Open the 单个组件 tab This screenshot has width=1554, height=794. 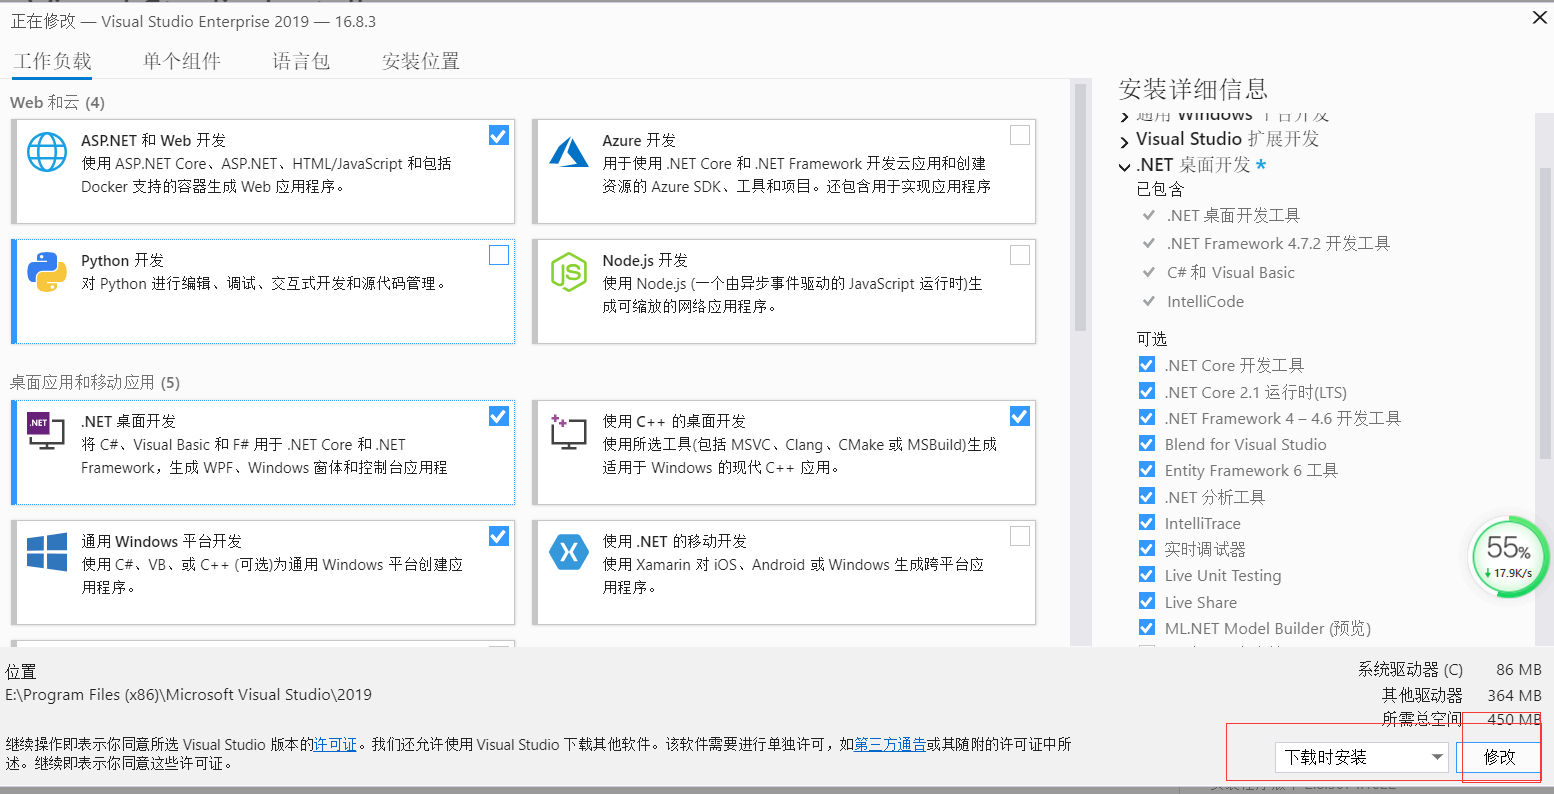[x=182, y=61]
